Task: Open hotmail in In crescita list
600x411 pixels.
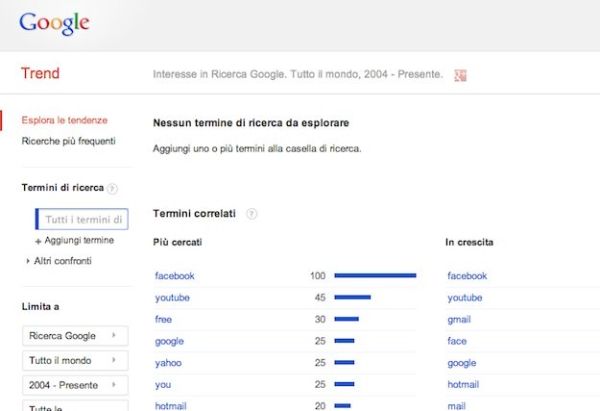Action: tap(463, 385)
